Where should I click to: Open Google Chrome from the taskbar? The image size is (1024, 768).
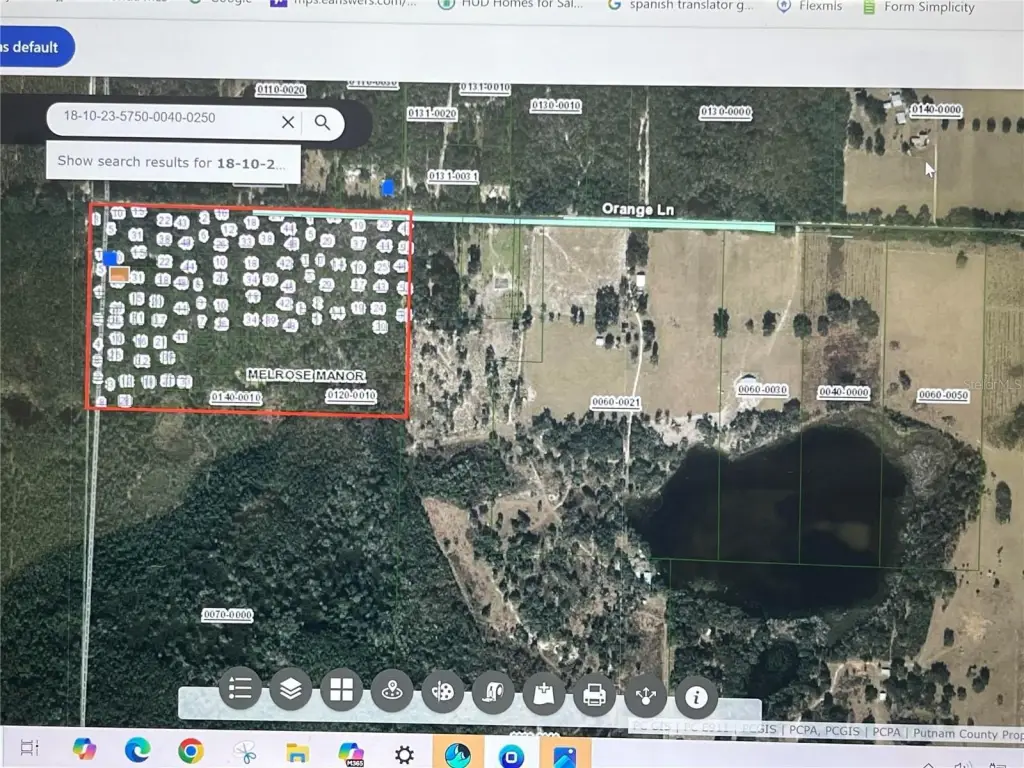[x=190, y=750]
